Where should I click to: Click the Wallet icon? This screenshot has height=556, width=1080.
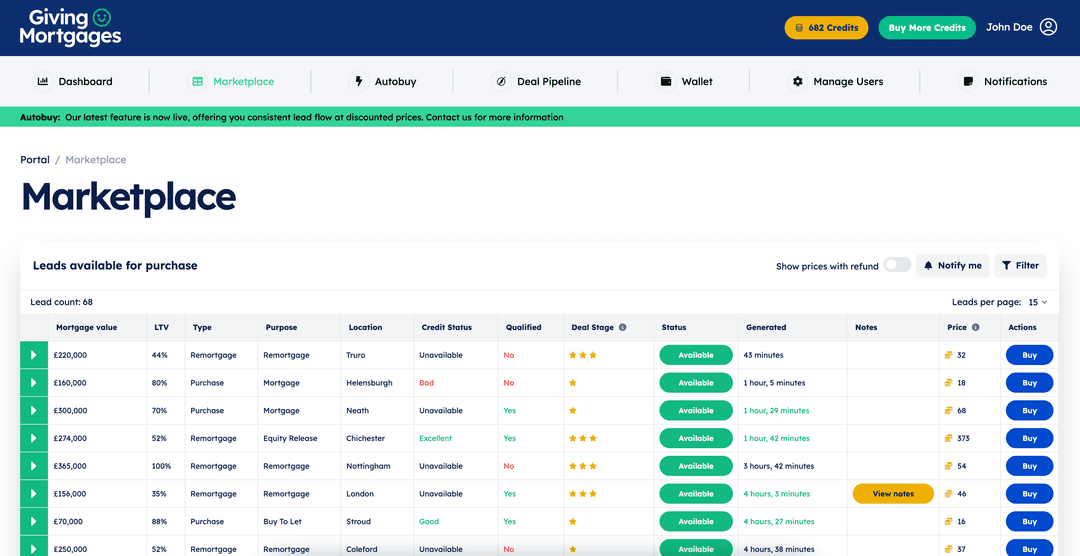(x=666, y=81)
